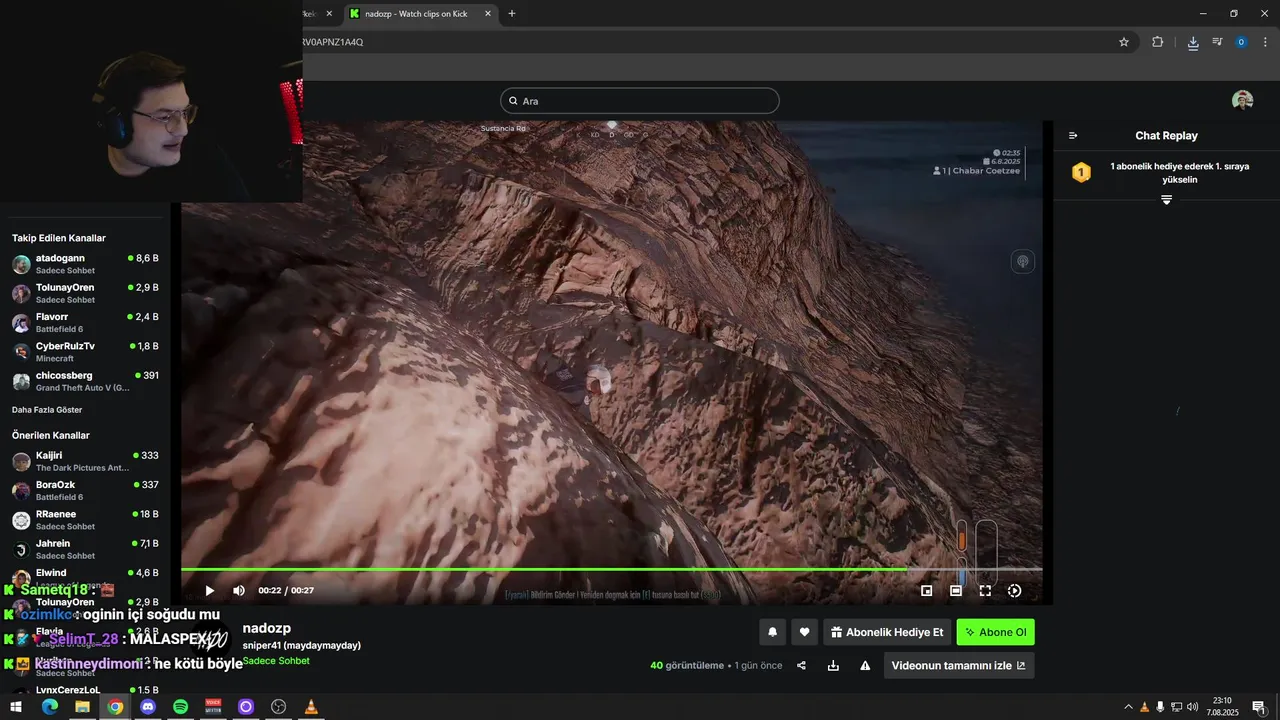The height and width of the screenshot is (720, 1280).
Task: Follow the channel with the heart icon
Action: pos(805,632)
